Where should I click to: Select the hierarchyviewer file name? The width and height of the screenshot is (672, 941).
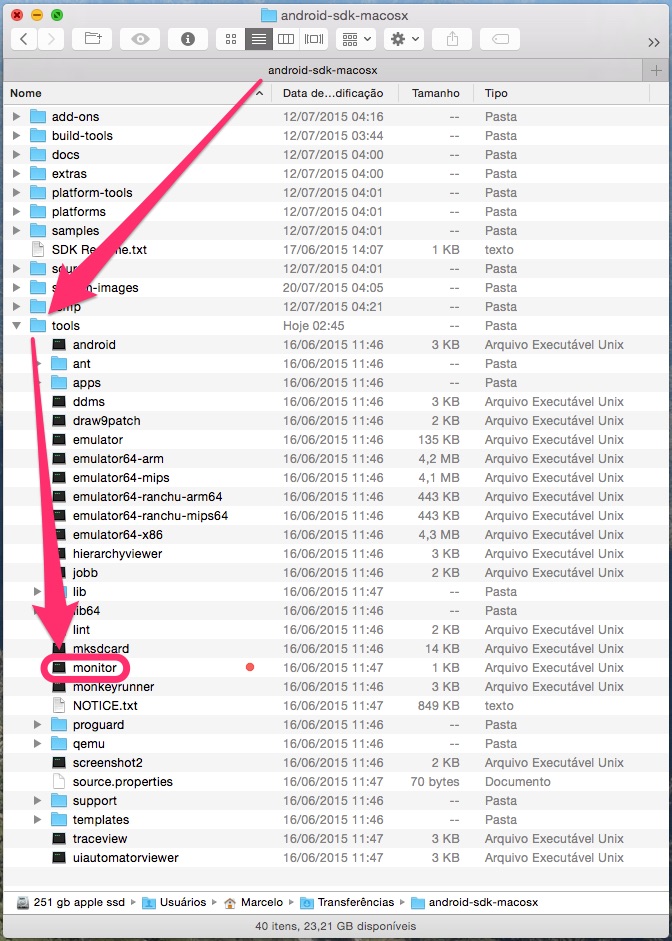pyautogui.click(x=118, y=554)
